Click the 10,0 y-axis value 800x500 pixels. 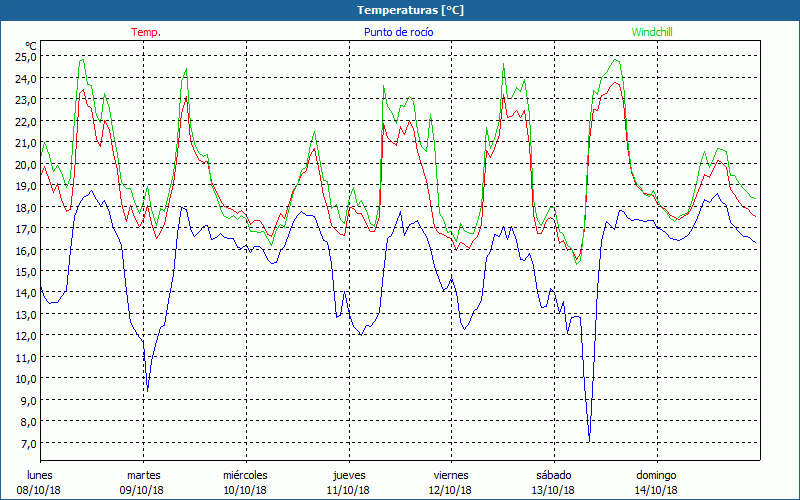click(x=26, y=380)
